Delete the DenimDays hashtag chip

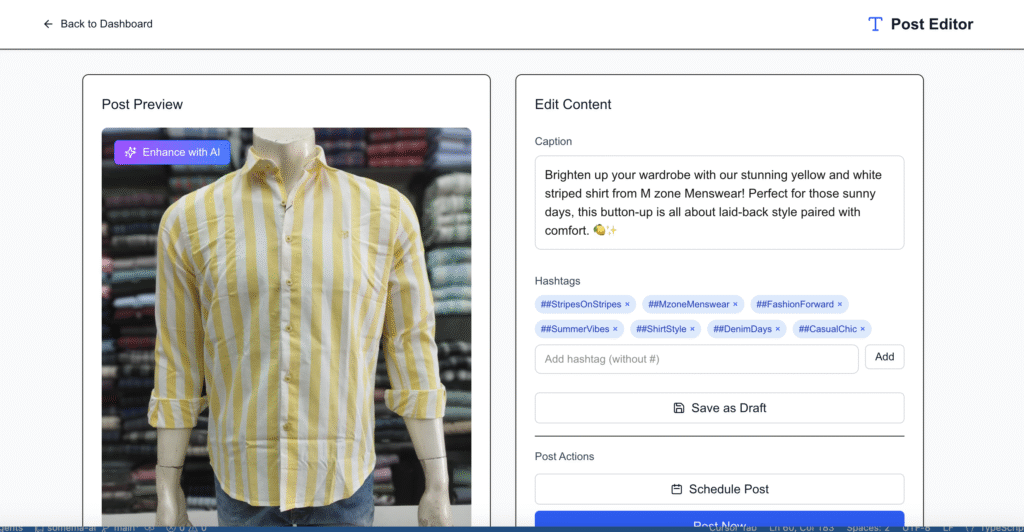tap(777, 329)
